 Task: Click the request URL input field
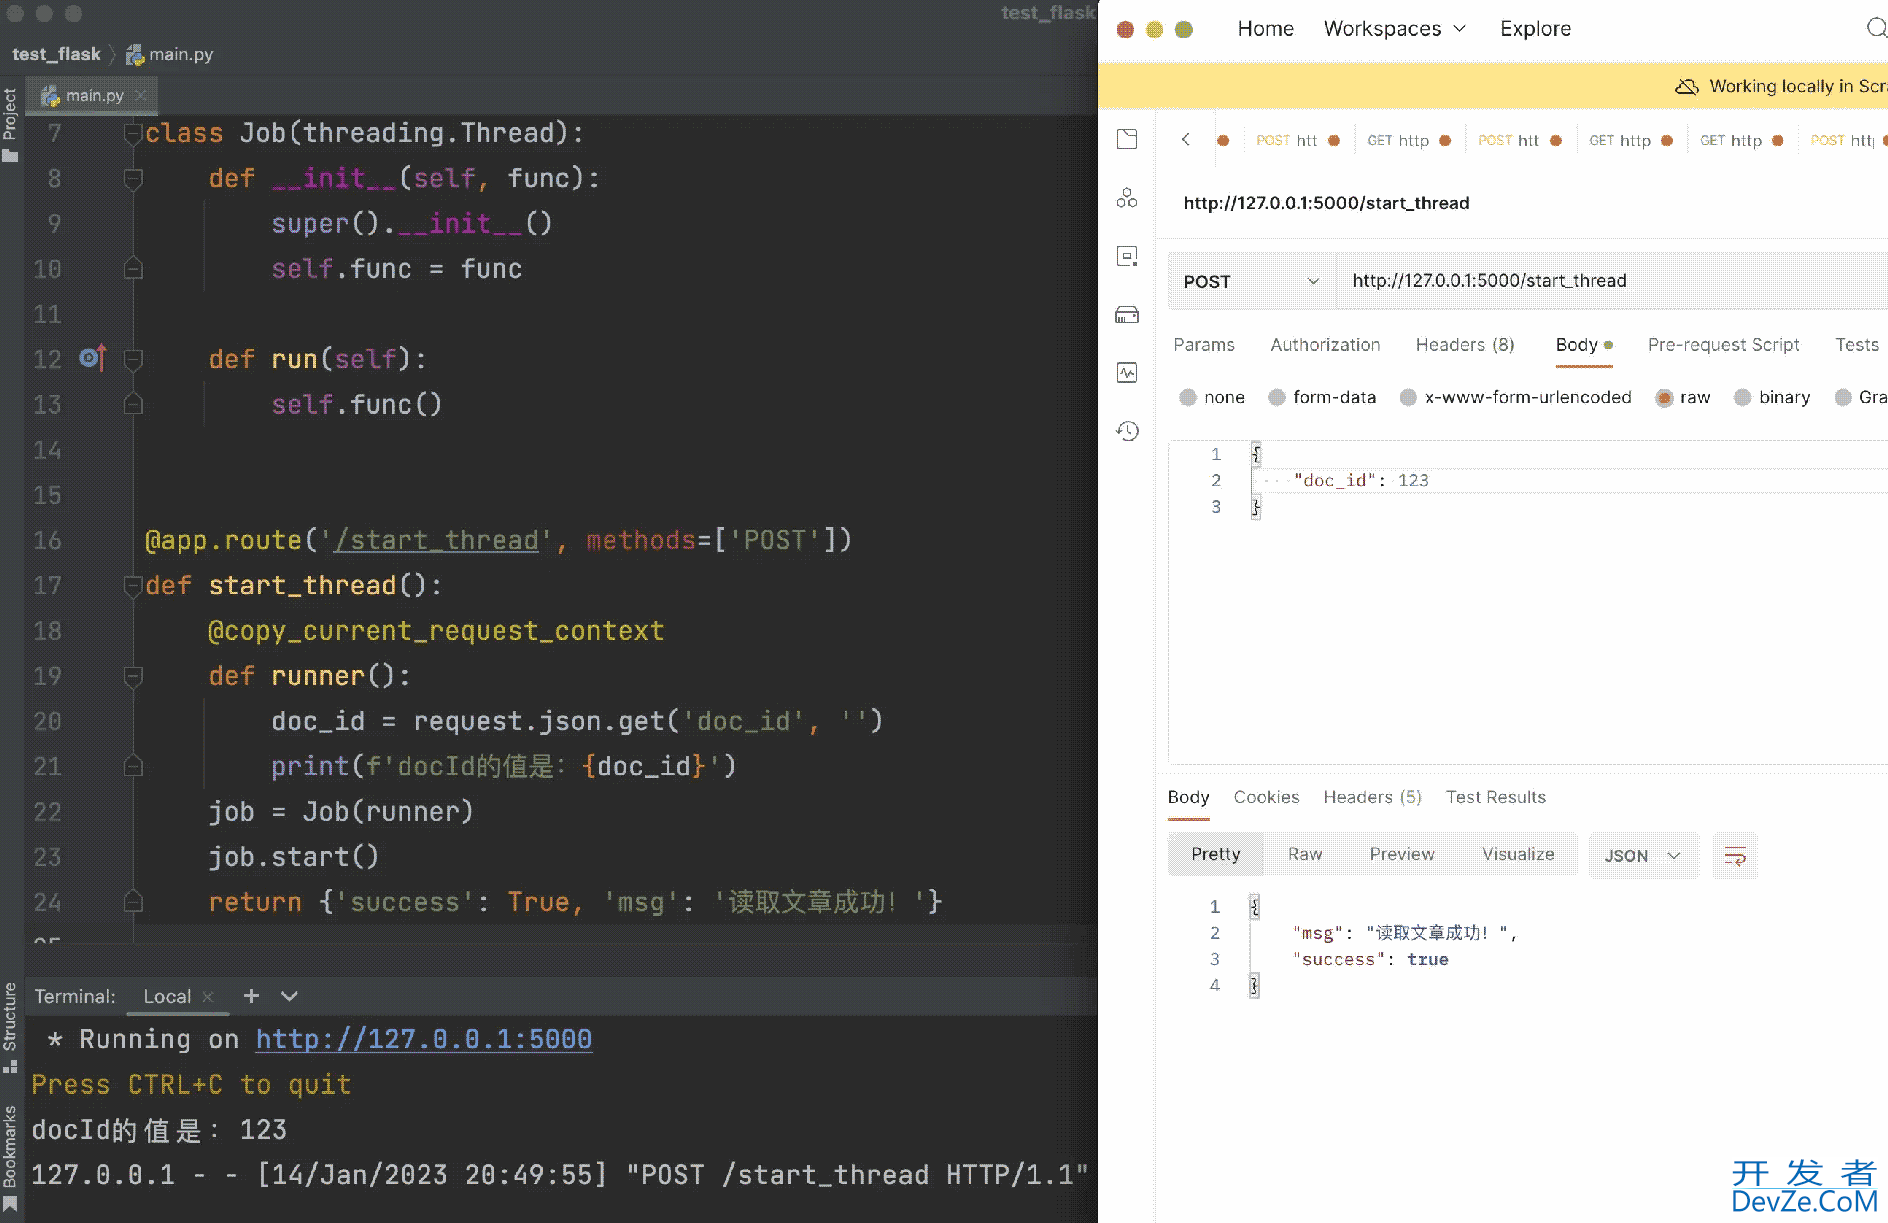coord(1610,281)
